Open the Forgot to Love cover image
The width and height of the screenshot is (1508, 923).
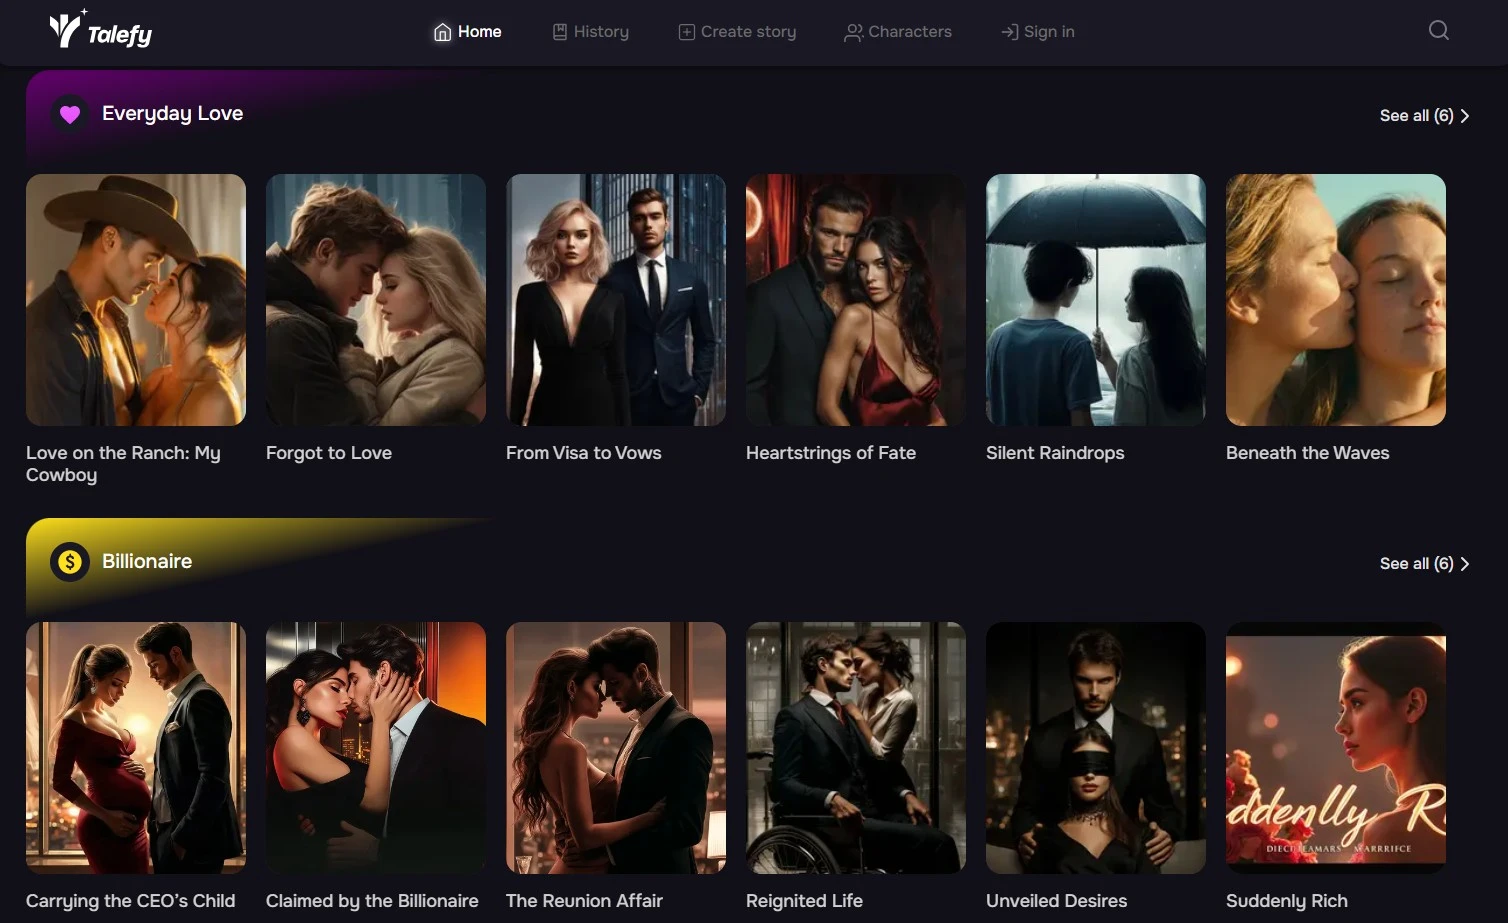(376, 300)
